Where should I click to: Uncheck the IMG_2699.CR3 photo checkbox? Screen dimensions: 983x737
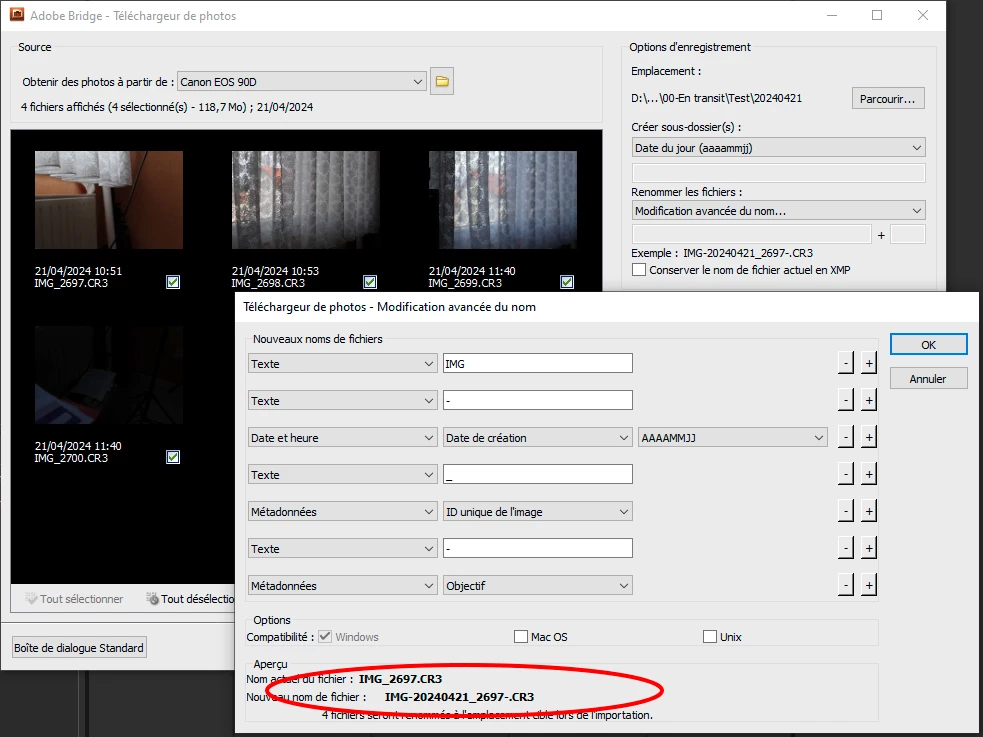(x=567, y=282)
